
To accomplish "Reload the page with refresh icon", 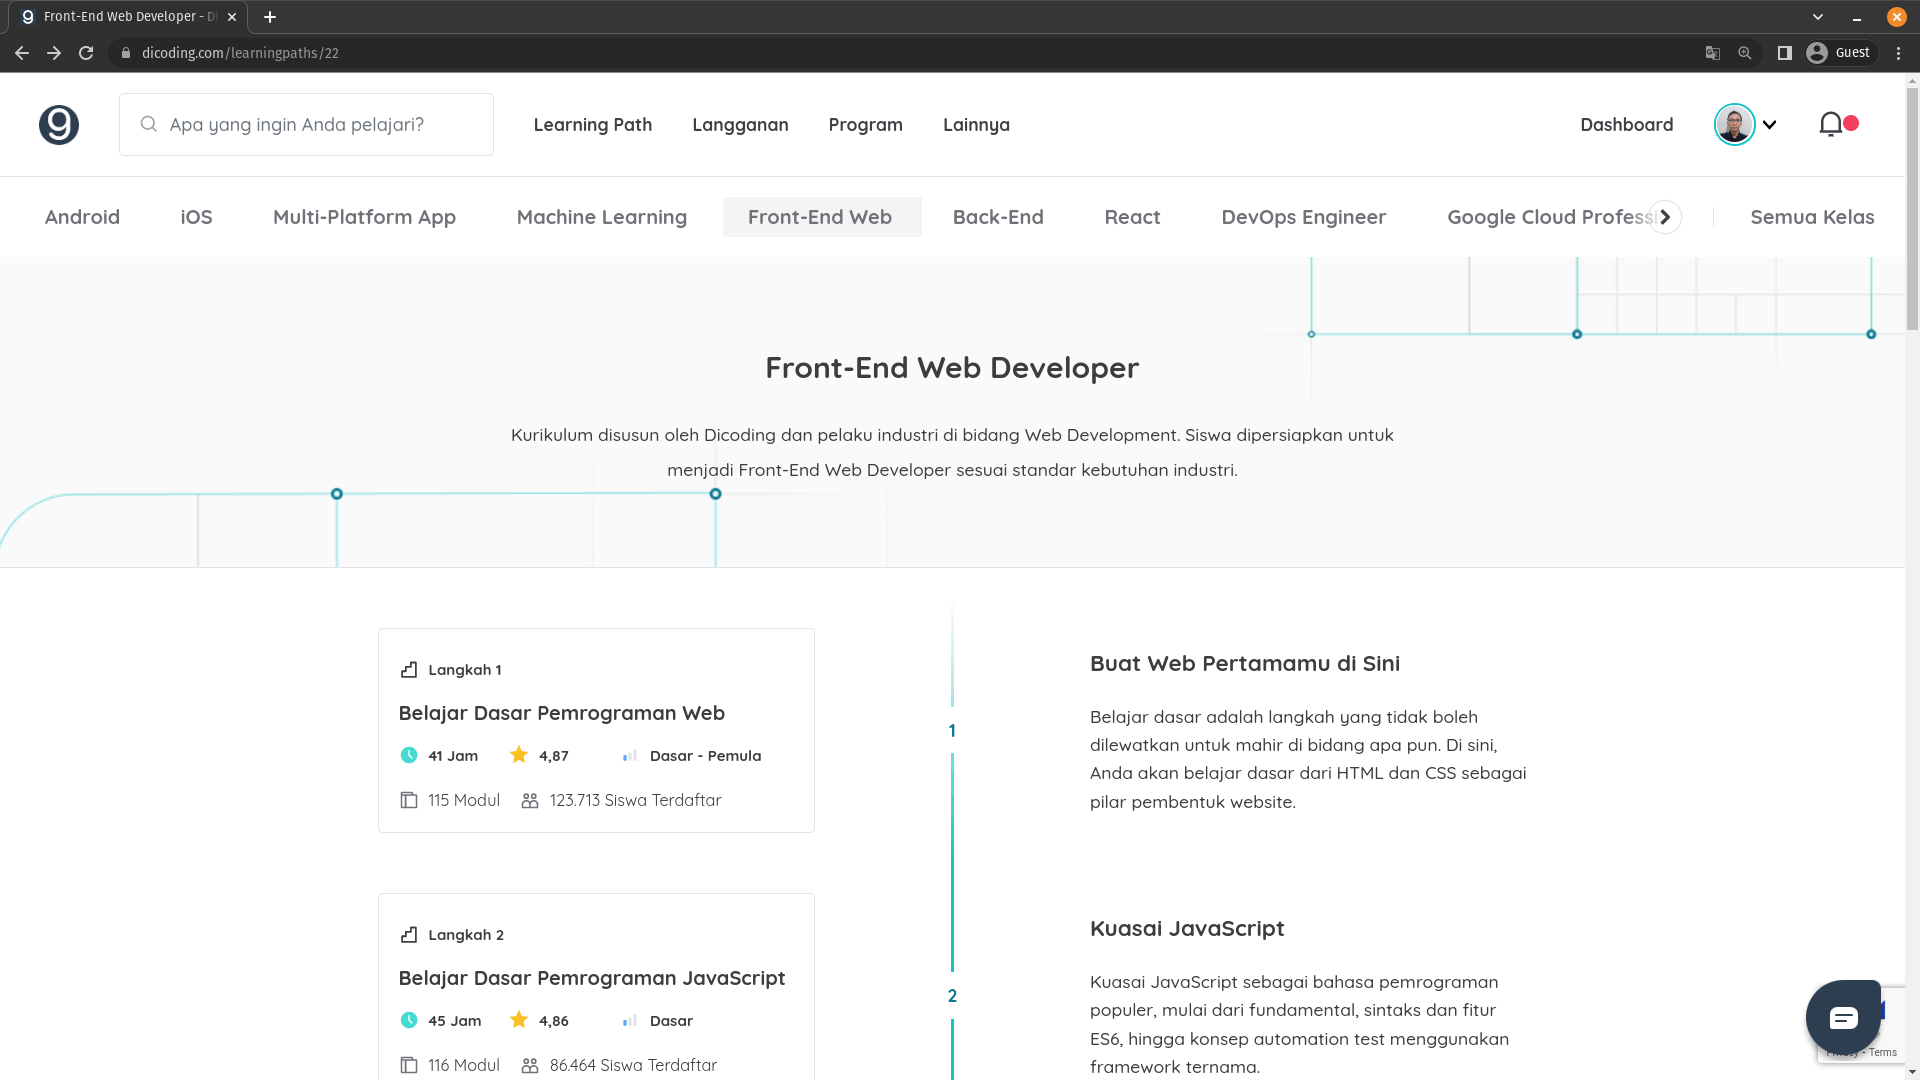I will (86, 53).
